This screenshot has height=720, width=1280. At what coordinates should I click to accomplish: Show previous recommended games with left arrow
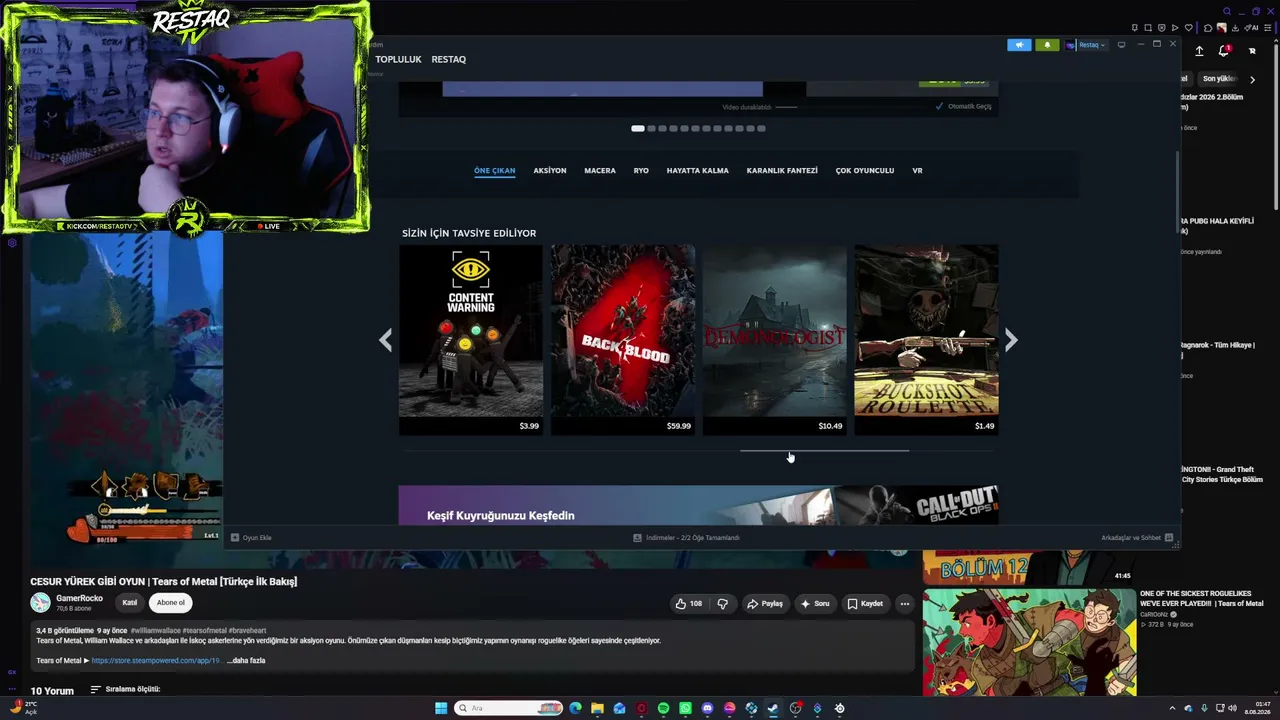(x=386, y=340)
